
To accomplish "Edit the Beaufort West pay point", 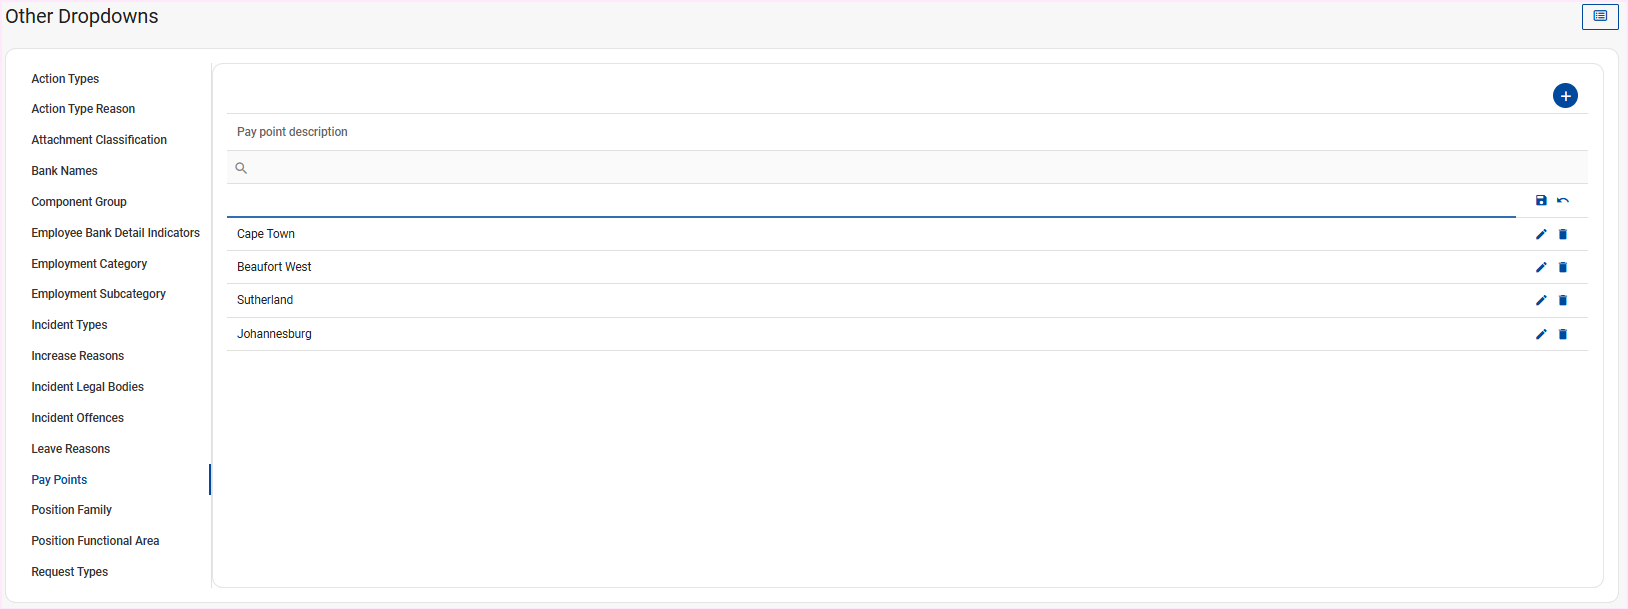I will point(1541,267).
